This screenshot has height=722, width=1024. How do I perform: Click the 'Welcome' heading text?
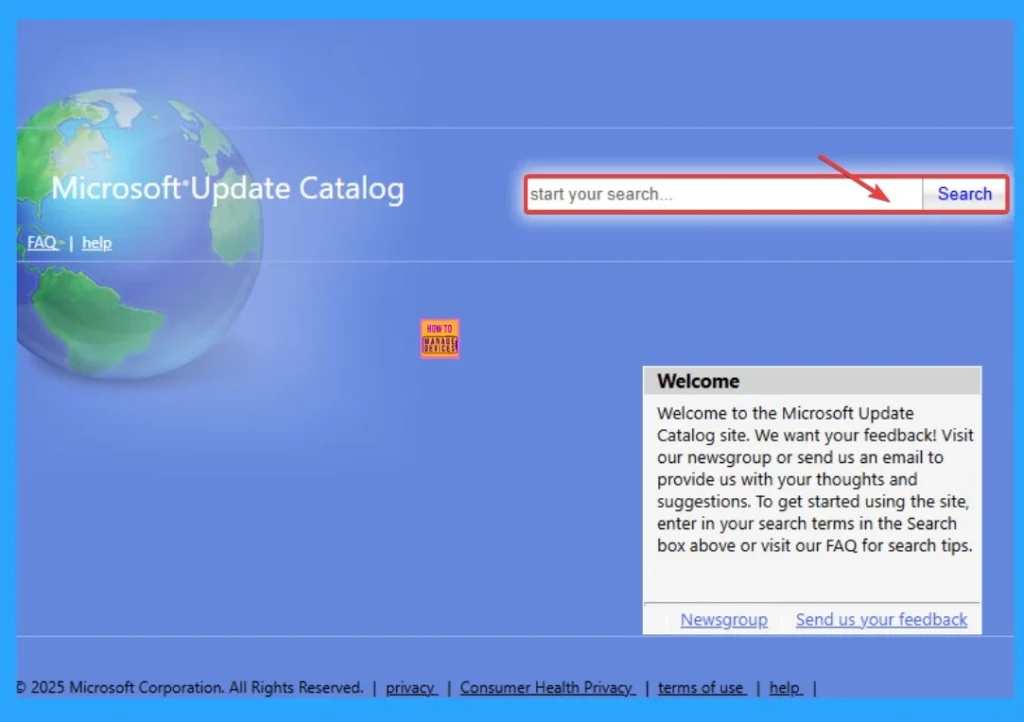pos(698,381)
